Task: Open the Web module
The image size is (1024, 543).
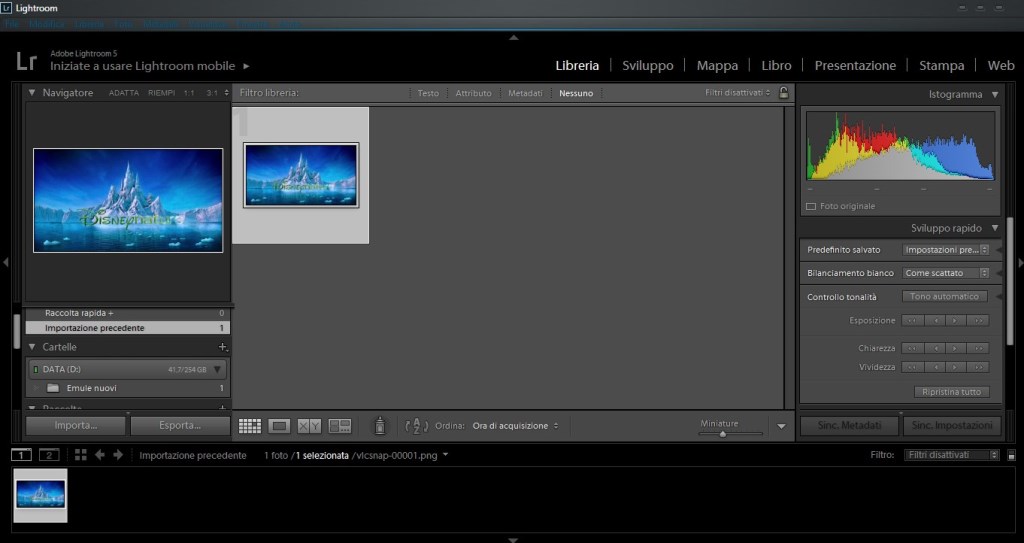Action: point(1000,65)
